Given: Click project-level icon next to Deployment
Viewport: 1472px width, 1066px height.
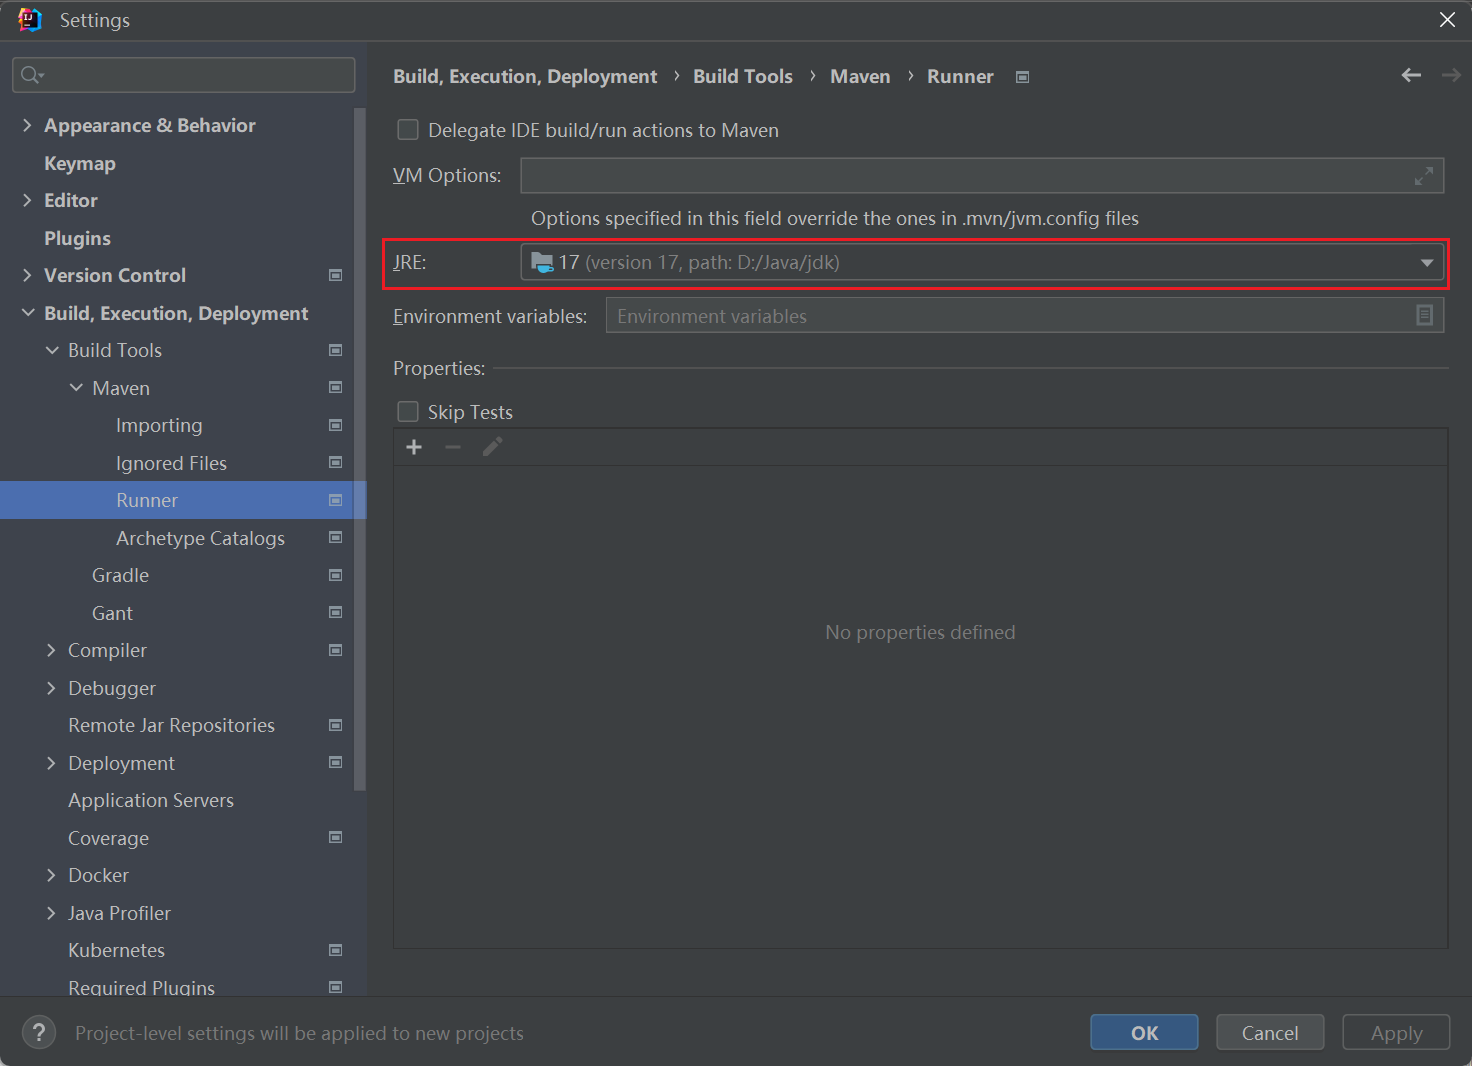Looking at the screenshot, I should click(336, 763).
